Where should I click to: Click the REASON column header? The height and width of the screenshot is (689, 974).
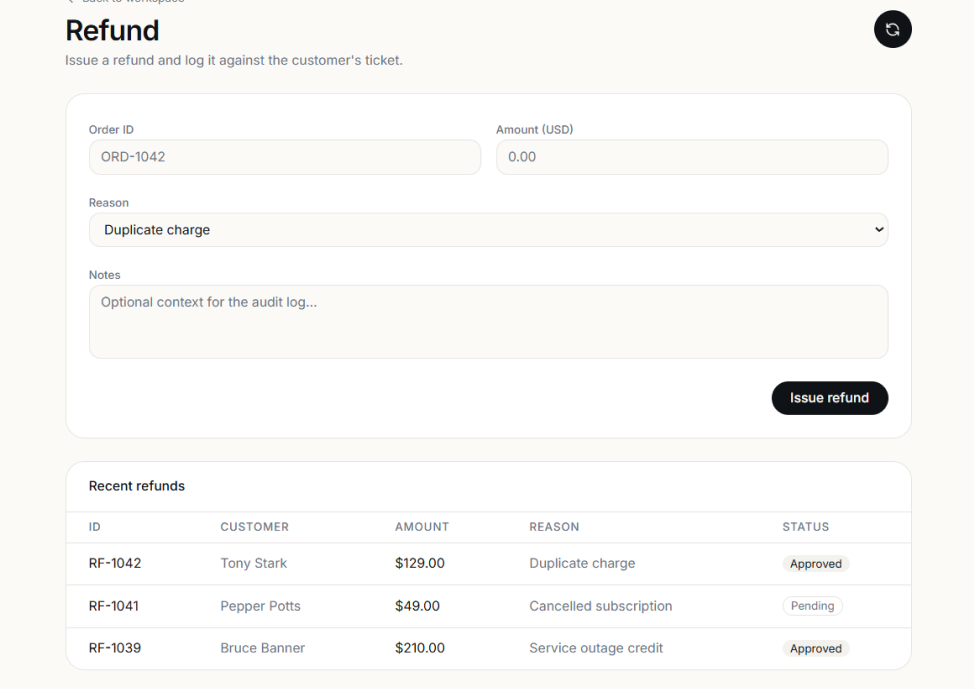tap(554, 527)
